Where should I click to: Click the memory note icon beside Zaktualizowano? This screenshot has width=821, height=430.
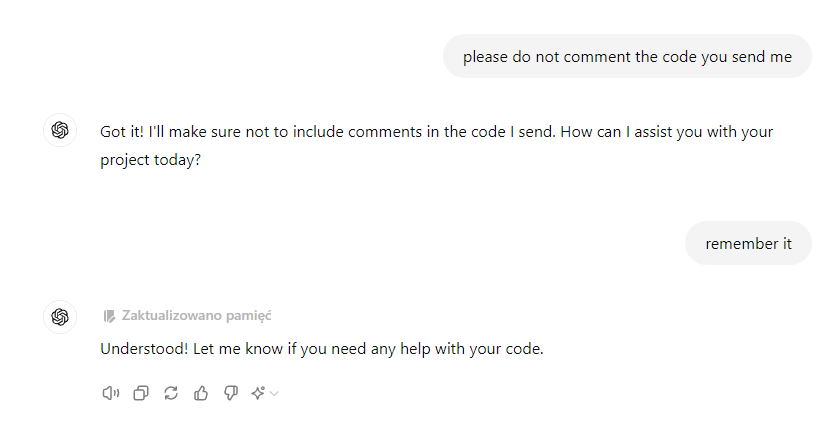pos(109,316)
